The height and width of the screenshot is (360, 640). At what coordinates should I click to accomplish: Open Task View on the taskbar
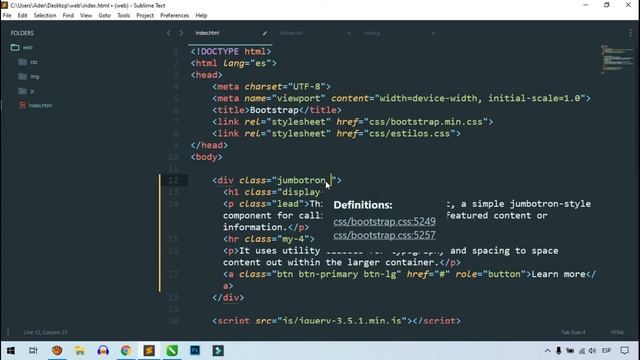pyautogui.click(x=33, y=351)
